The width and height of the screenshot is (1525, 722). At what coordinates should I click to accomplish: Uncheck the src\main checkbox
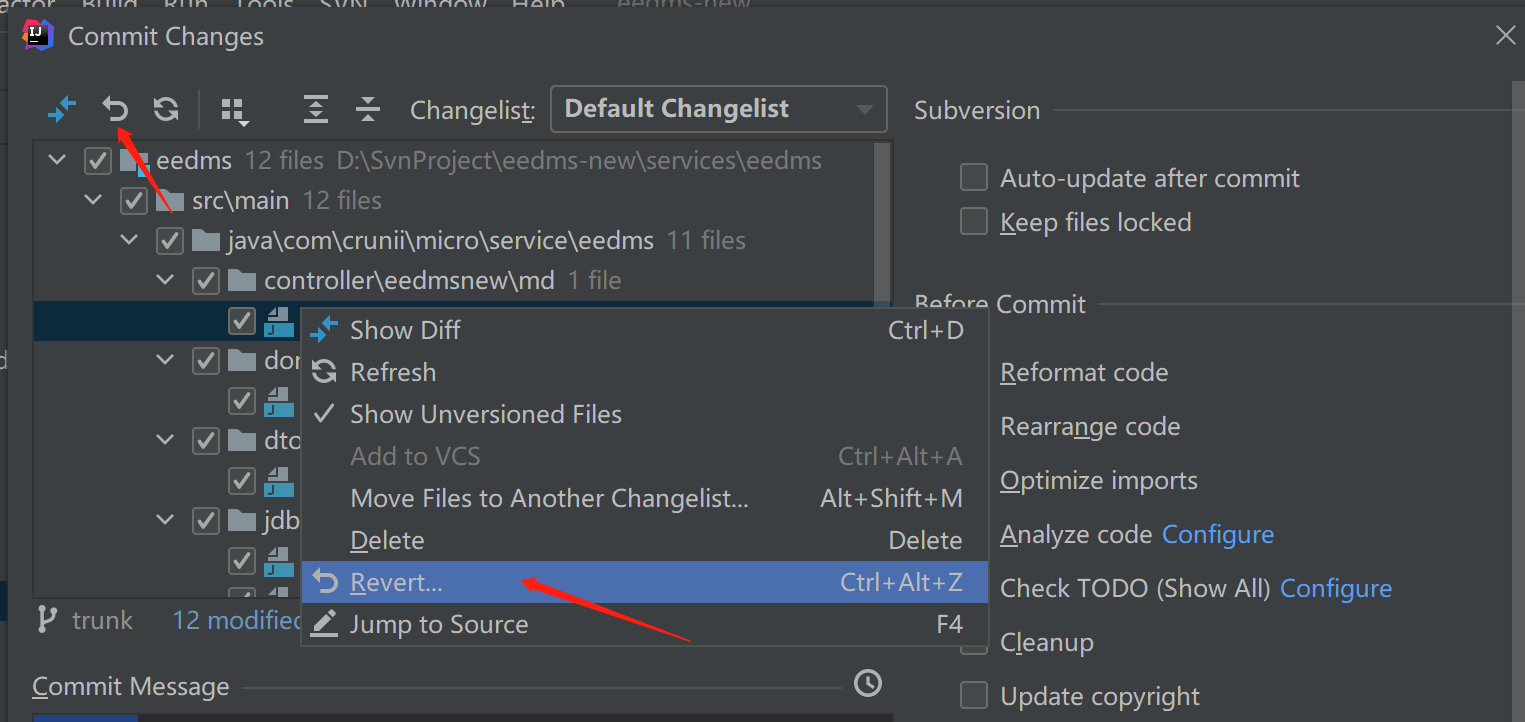click(134, 201)
